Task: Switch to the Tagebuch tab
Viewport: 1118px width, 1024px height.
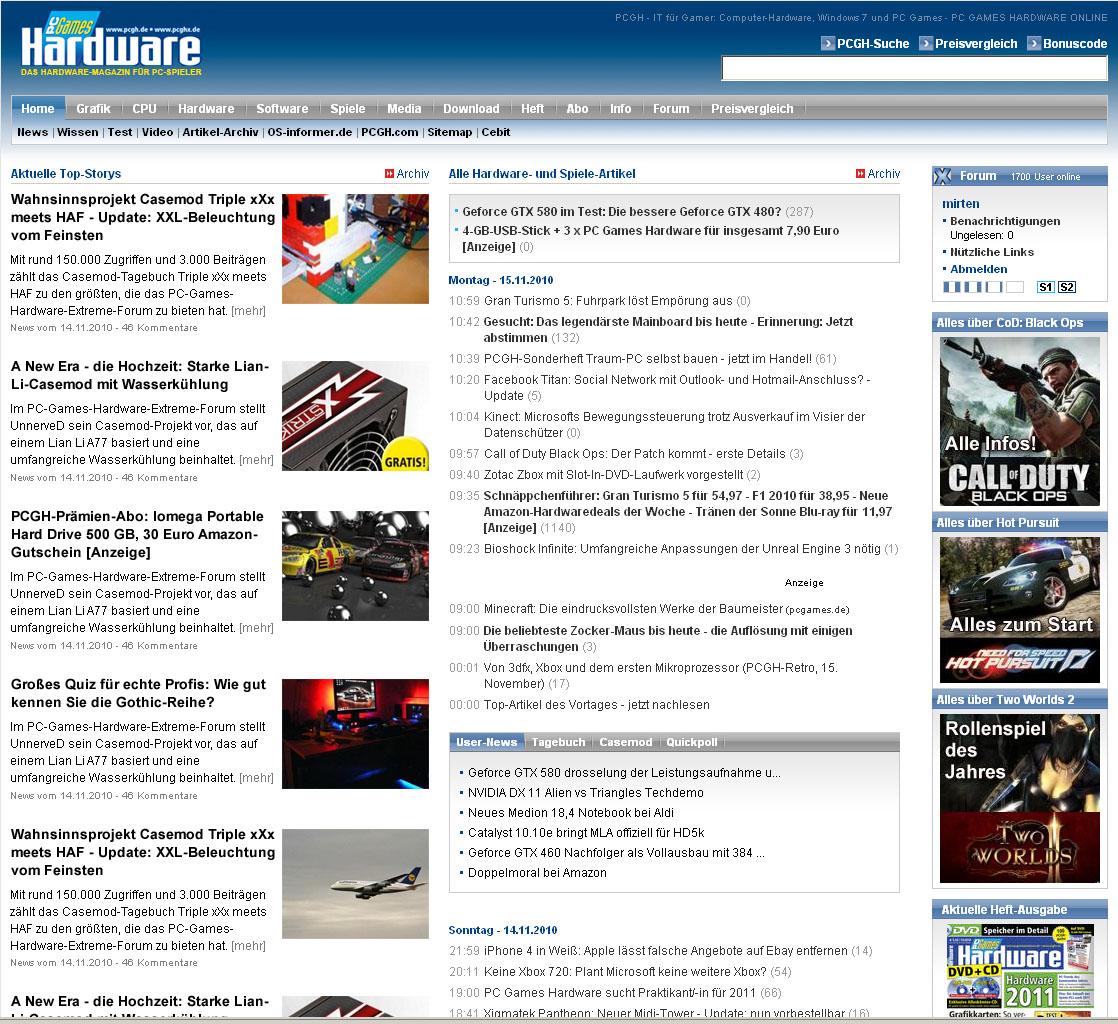Action: coord(558,742)
